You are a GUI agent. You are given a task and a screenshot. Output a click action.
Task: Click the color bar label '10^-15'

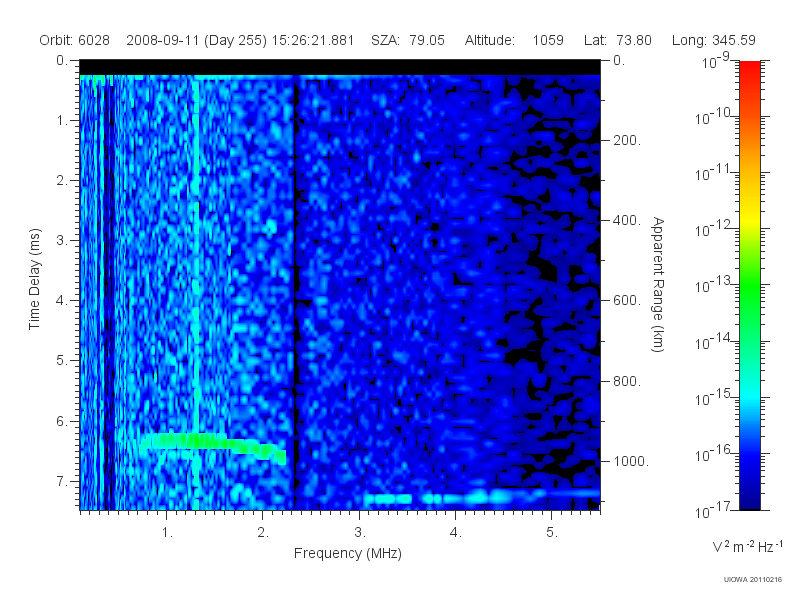point(713,397)
